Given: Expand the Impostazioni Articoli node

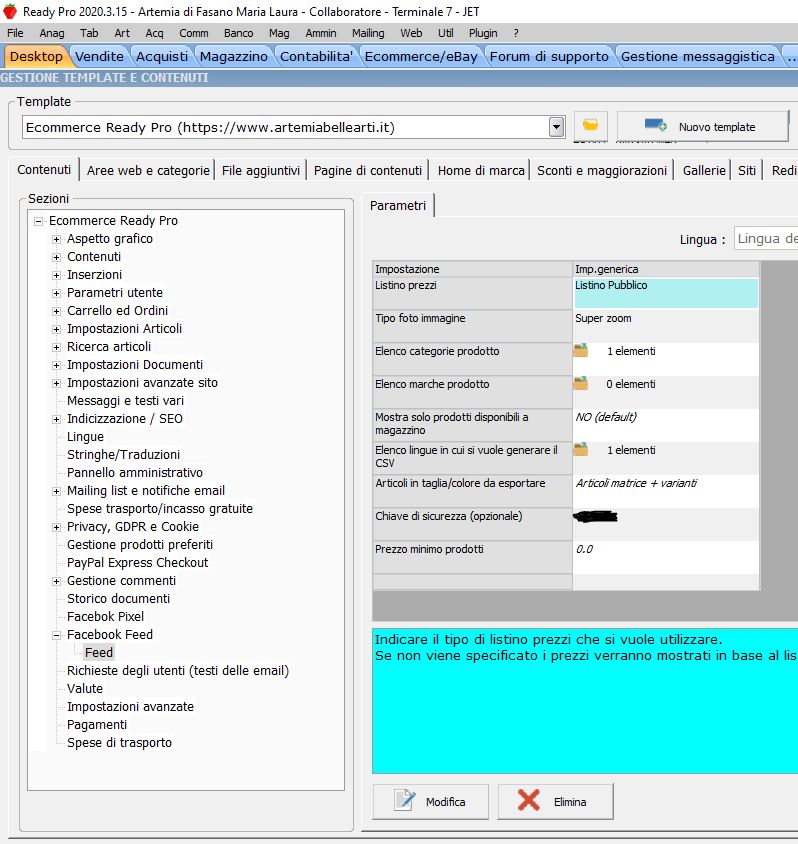Looking at the screenshot, I should [57, 329].
